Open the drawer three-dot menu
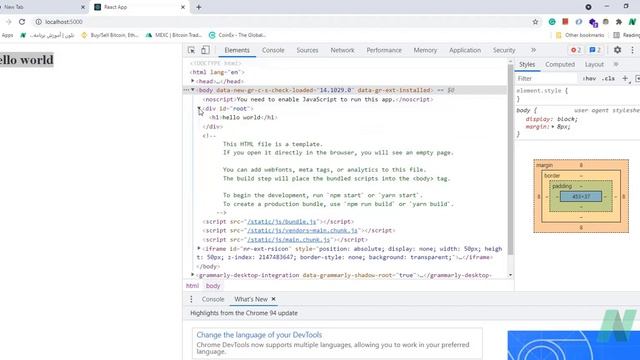640x360 pixels. pos(191,299)
